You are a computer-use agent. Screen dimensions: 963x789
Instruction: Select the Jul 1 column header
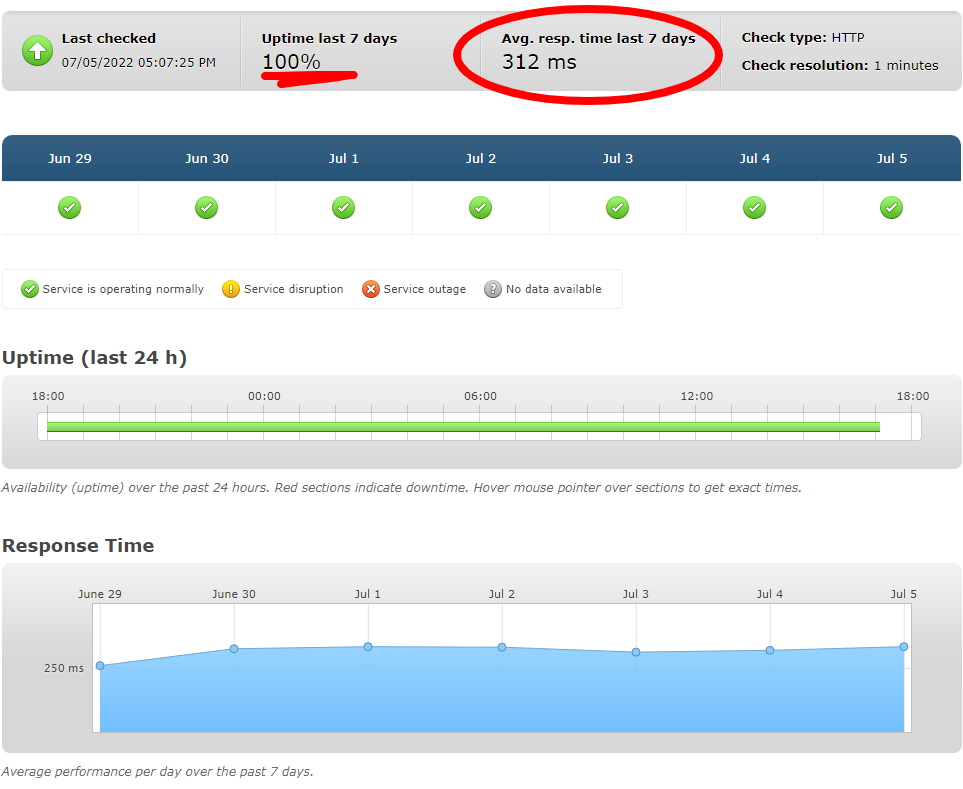tap(343, 158)
